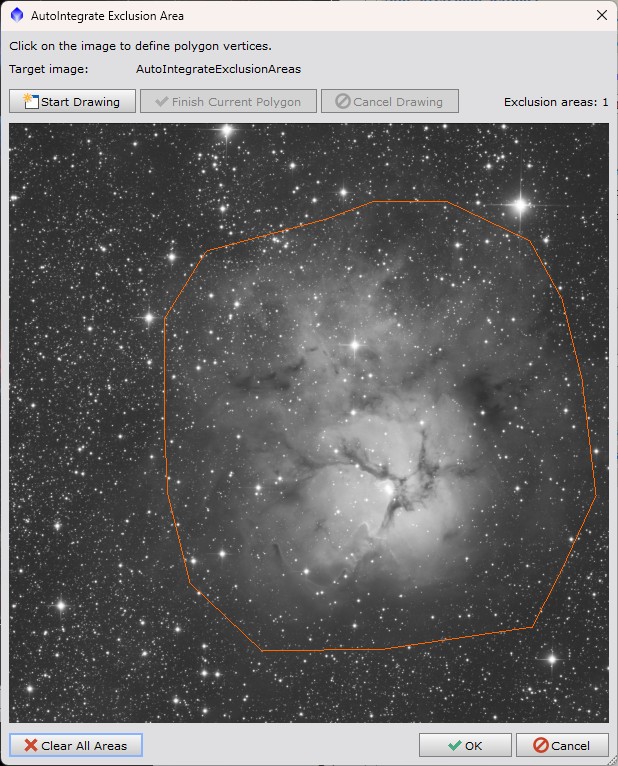The width and height of the screenshot is (618, 766).
Task: Confirm the dialog with OK
Action: (465, 745)
